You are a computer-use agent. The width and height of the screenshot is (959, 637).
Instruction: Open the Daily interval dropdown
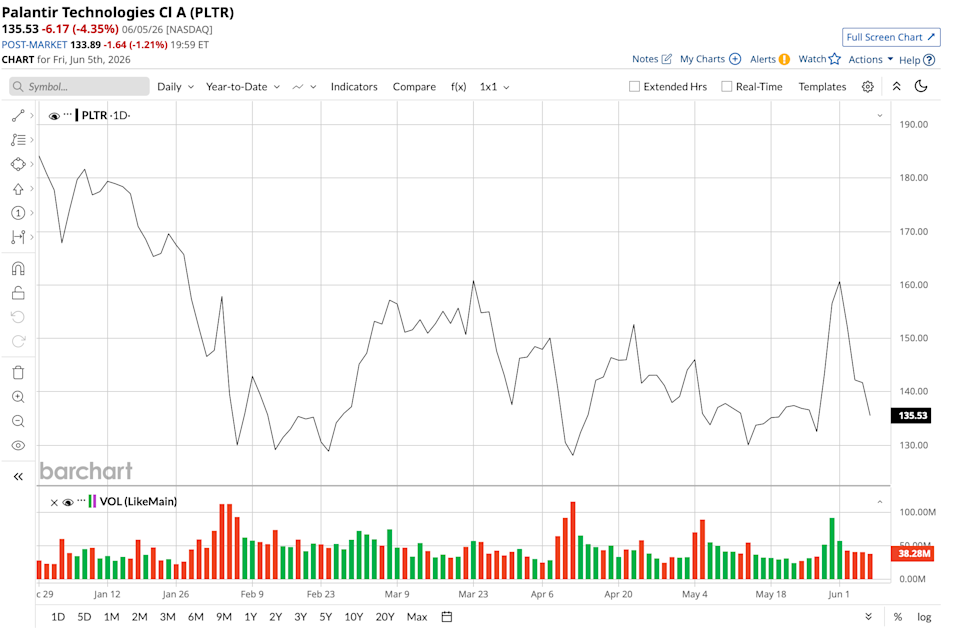[x=176, y=87]
